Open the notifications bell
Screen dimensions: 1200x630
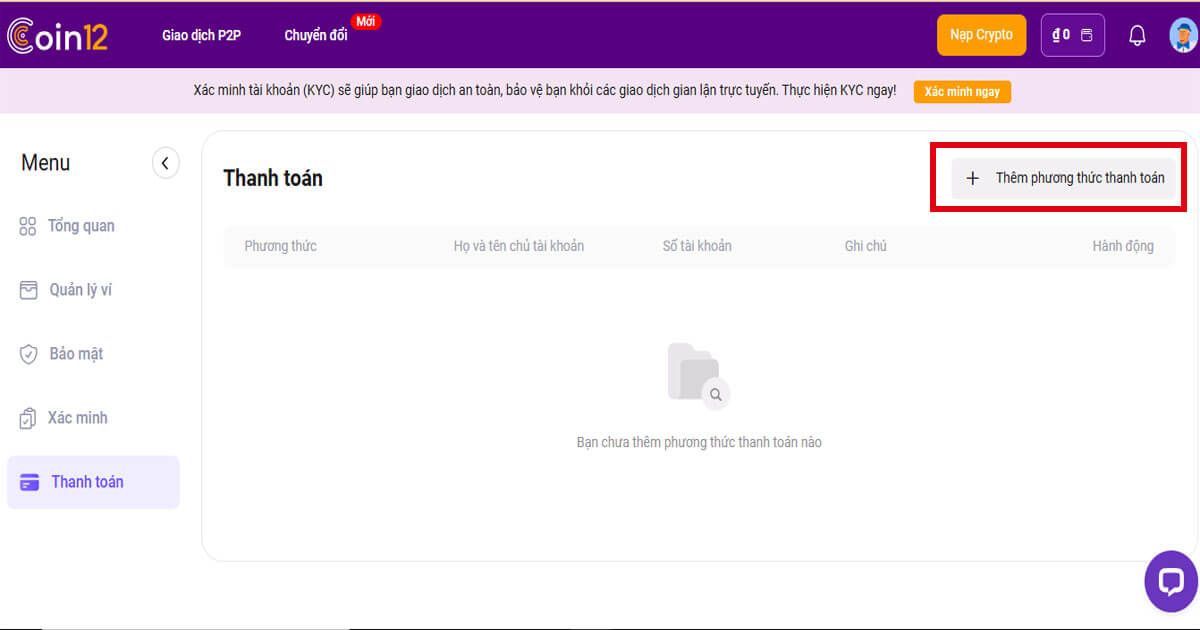1137,35
